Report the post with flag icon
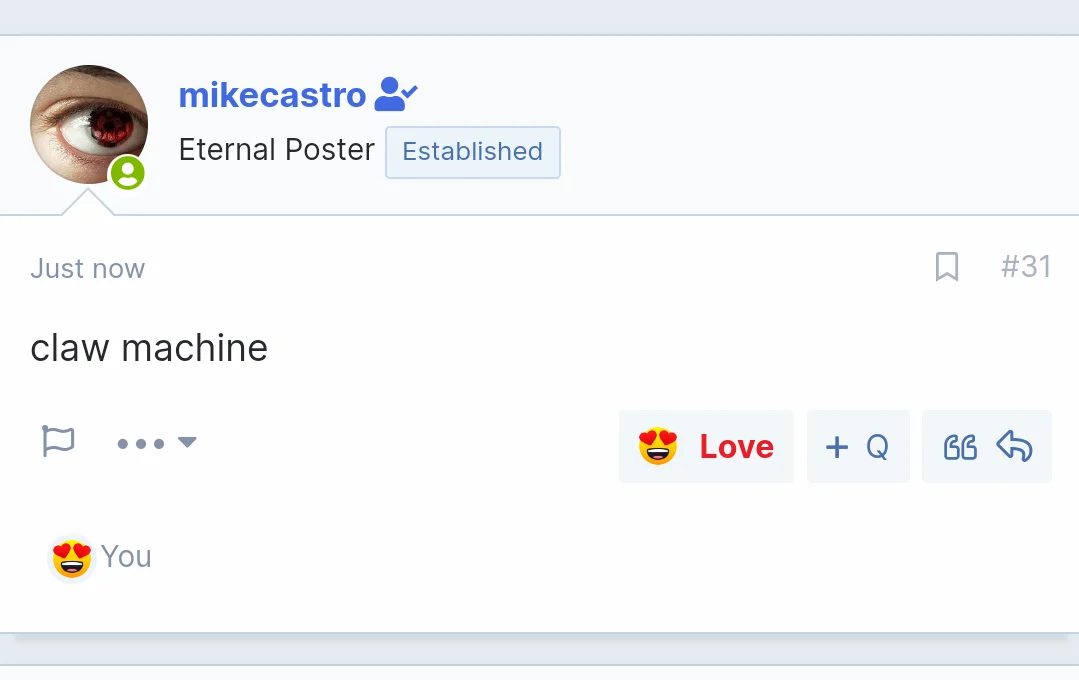1079x680 pixels. click(58, 441)
